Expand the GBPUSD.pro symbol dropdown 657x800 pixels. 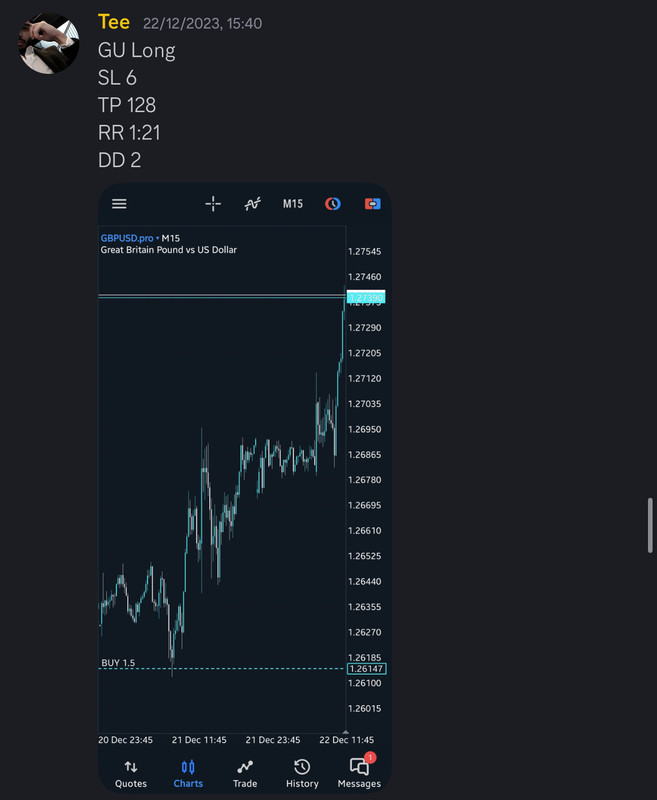pyautogui.click(x=130, y=238)
